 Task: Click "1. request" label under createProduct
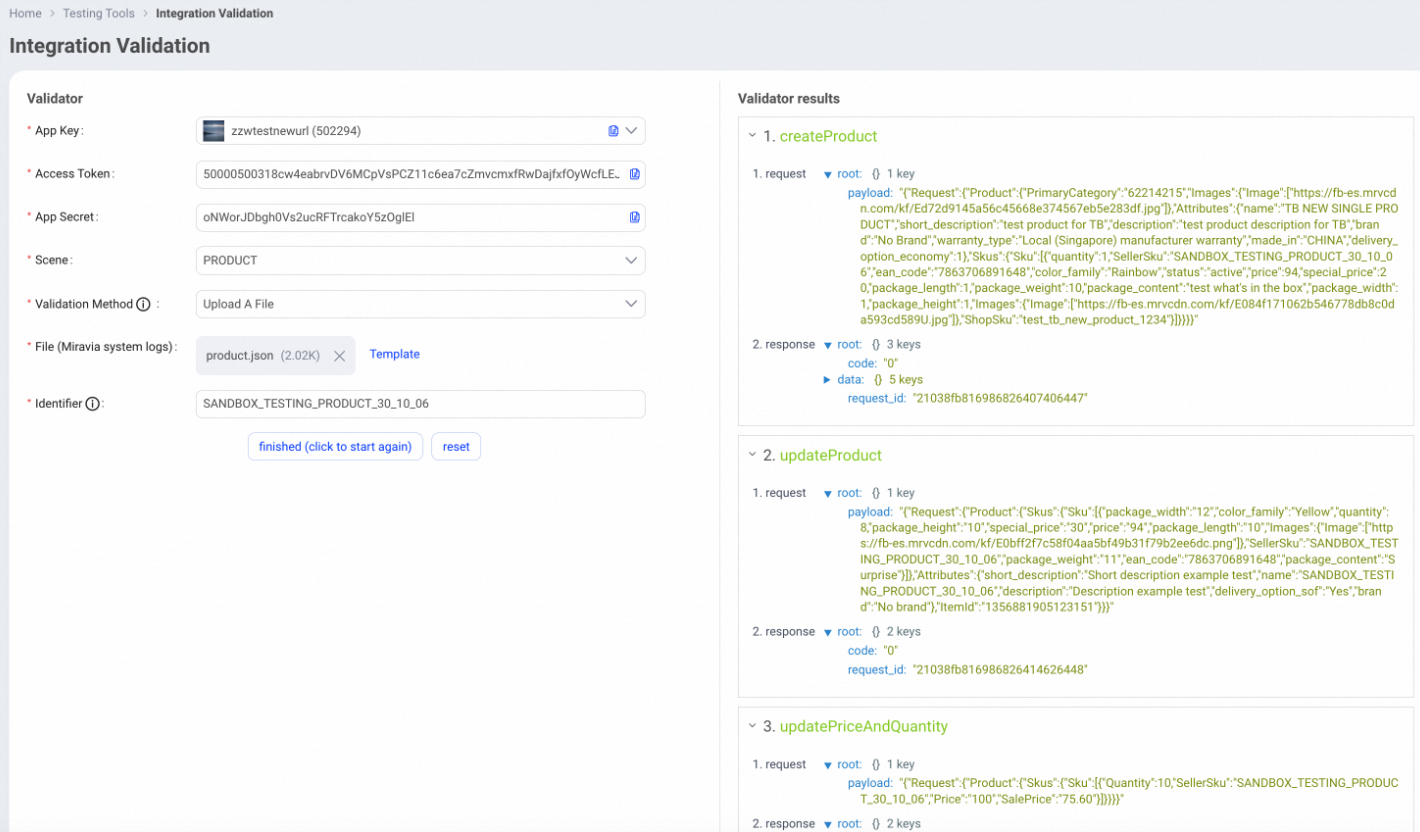(779, 174)
